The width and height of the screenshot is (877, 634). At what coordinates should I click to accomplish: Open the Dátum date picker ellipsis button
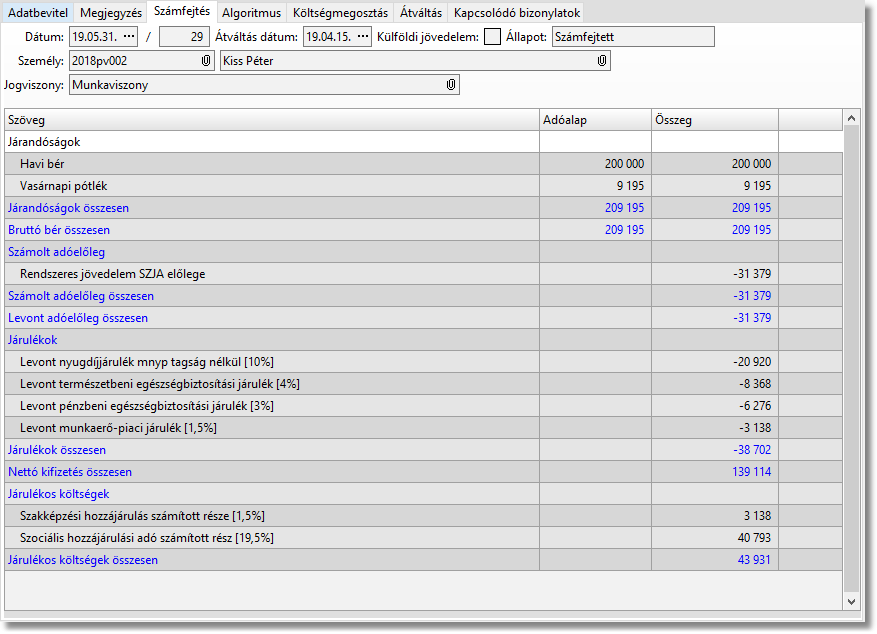128,37
